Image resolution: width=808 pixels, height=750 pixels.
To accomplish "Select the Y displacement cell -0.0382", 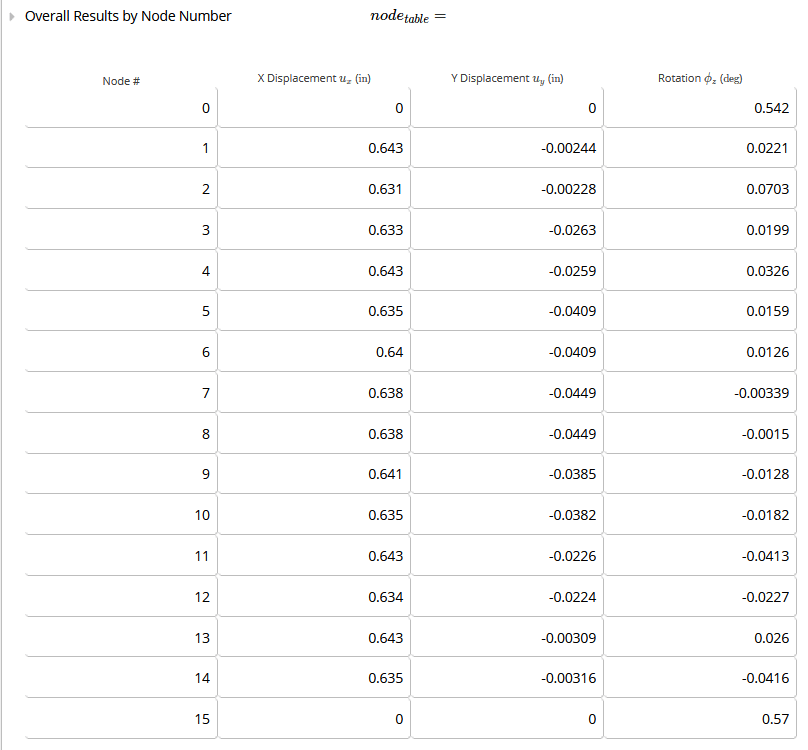I will point(507,515).
